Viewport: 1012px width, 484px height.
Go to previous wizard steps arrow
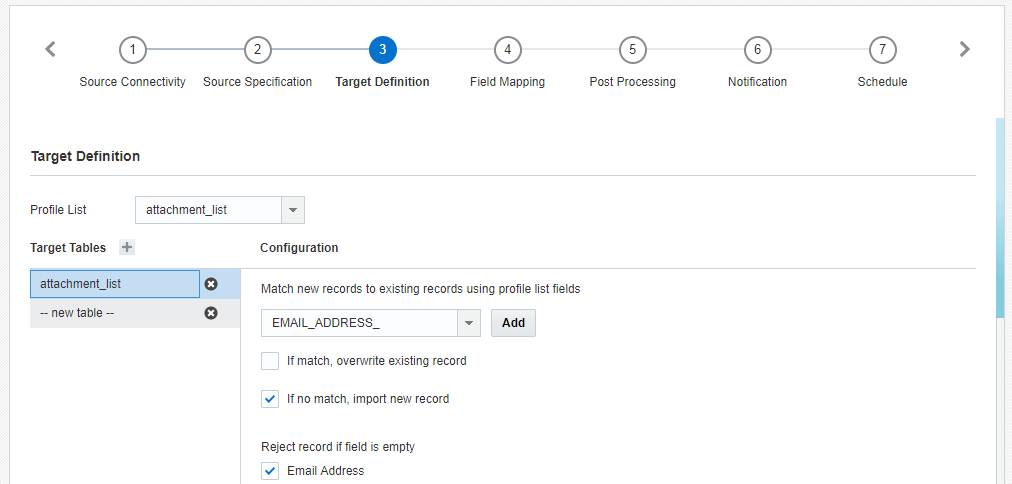tap(50, 49)
